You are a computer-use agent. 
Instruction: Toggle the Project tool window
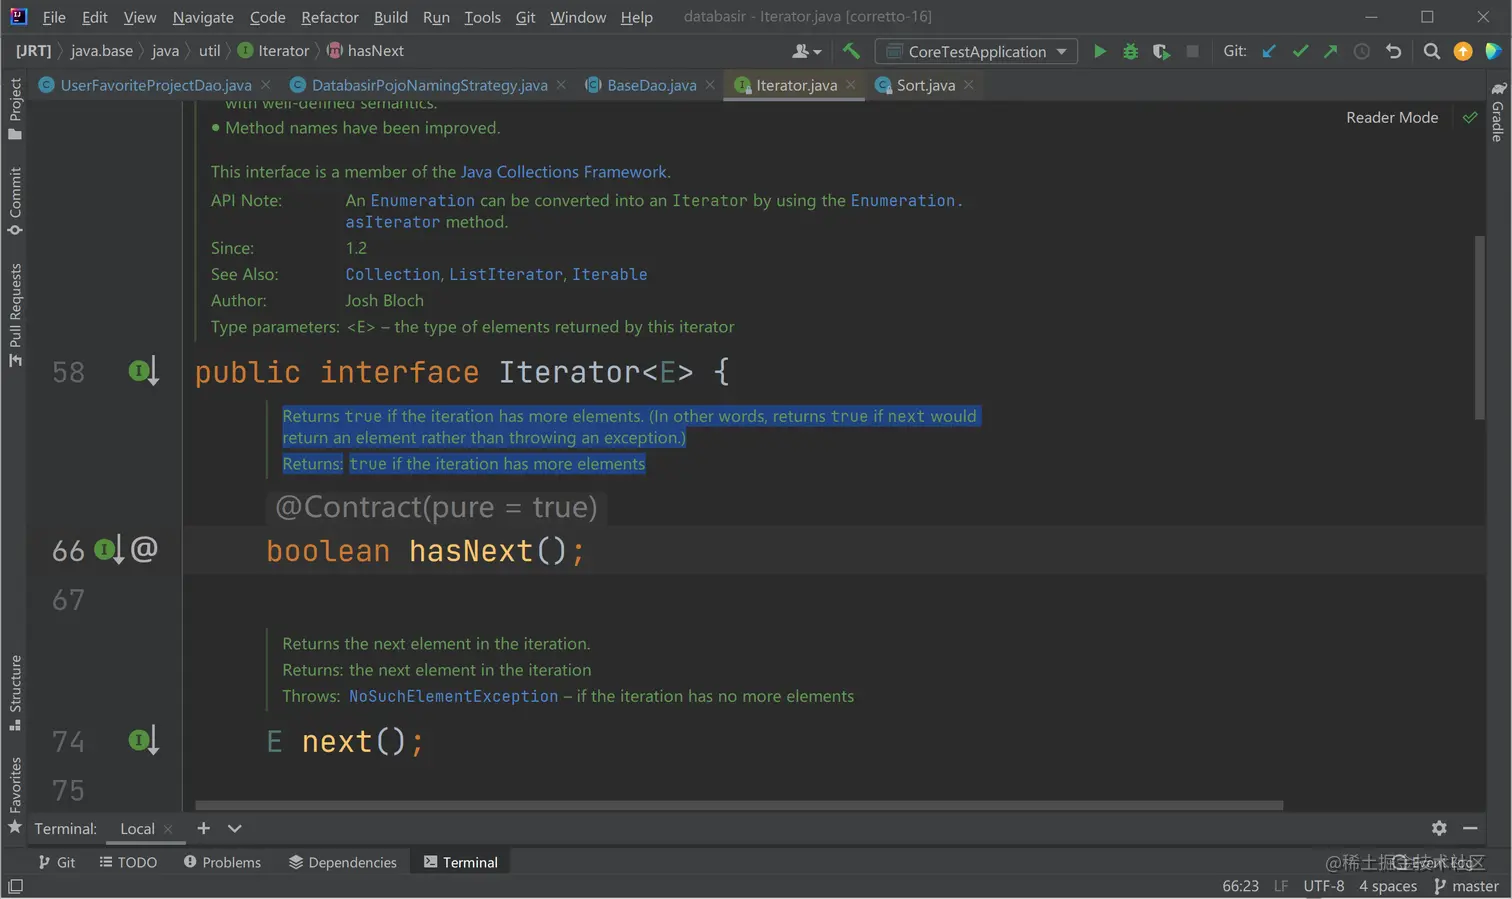coord(15,108)
